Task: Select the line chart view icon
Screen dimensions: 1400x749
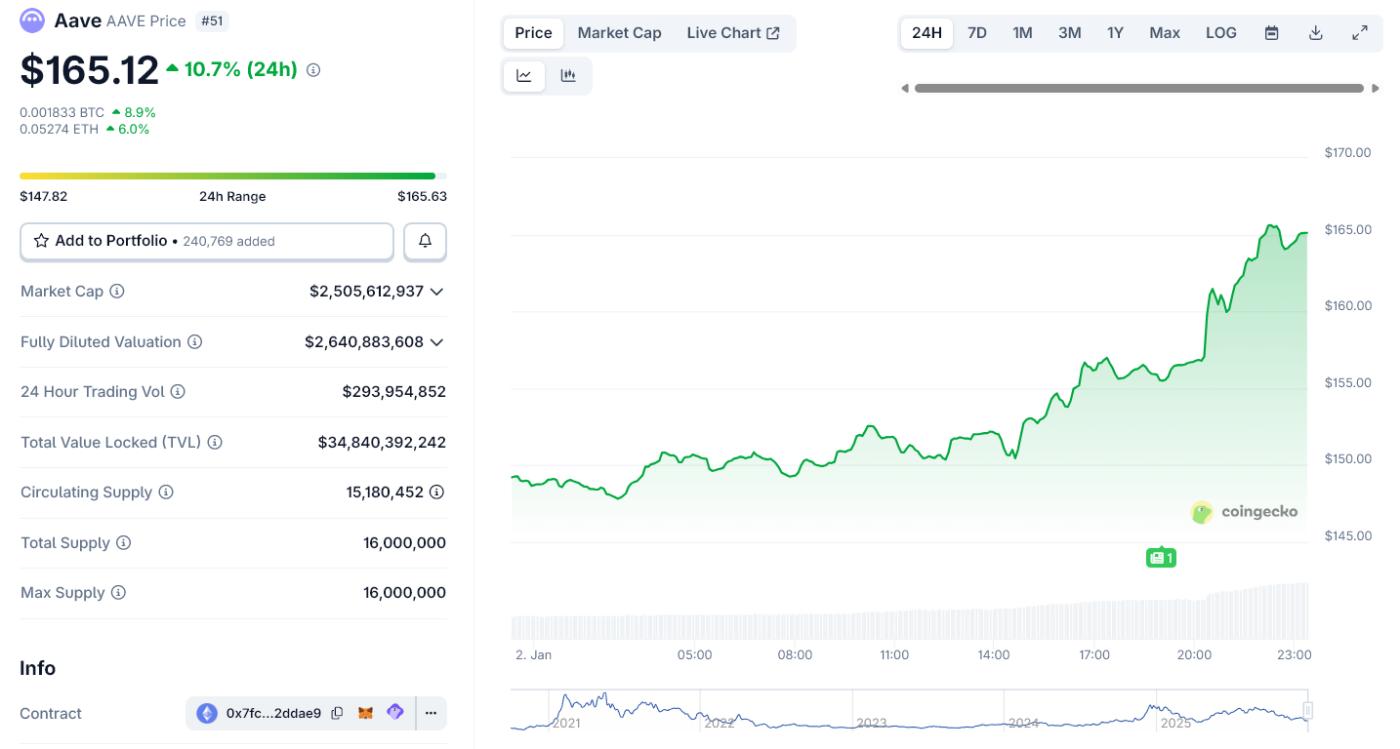Action: [524, 76]
